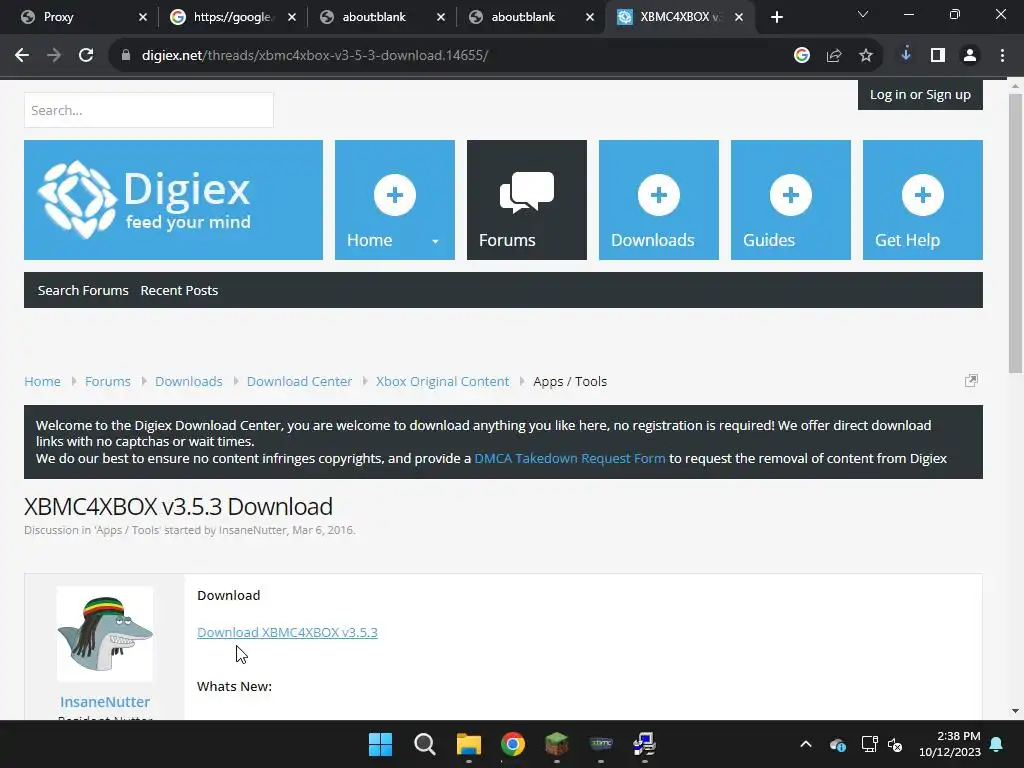Open the Get Help navigation tile

pos(922,200)
